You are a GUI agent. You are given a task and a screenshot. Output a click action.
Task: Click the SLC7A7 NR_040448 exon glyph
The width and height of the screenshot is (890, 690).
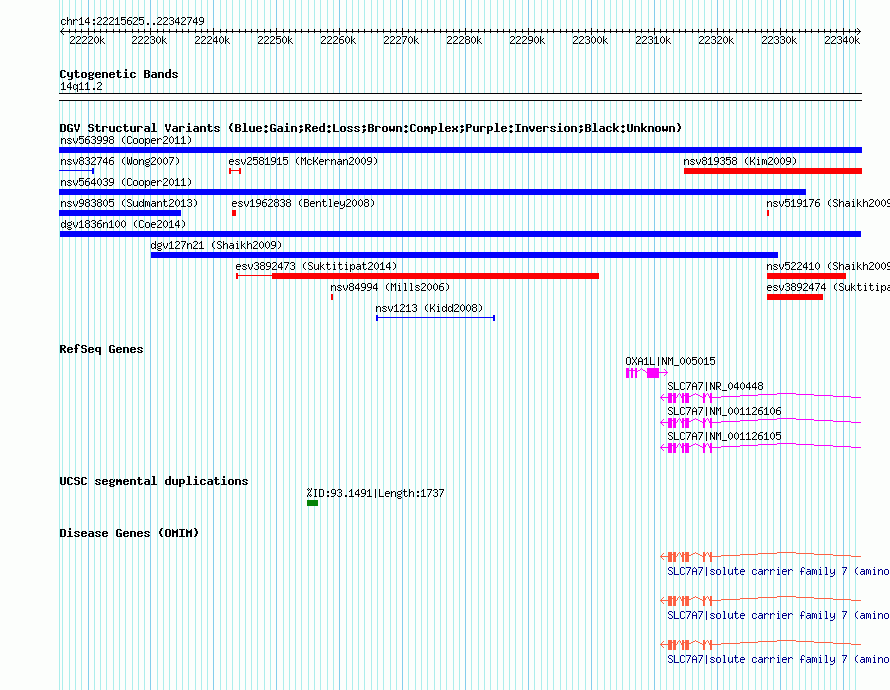(761, 397)
